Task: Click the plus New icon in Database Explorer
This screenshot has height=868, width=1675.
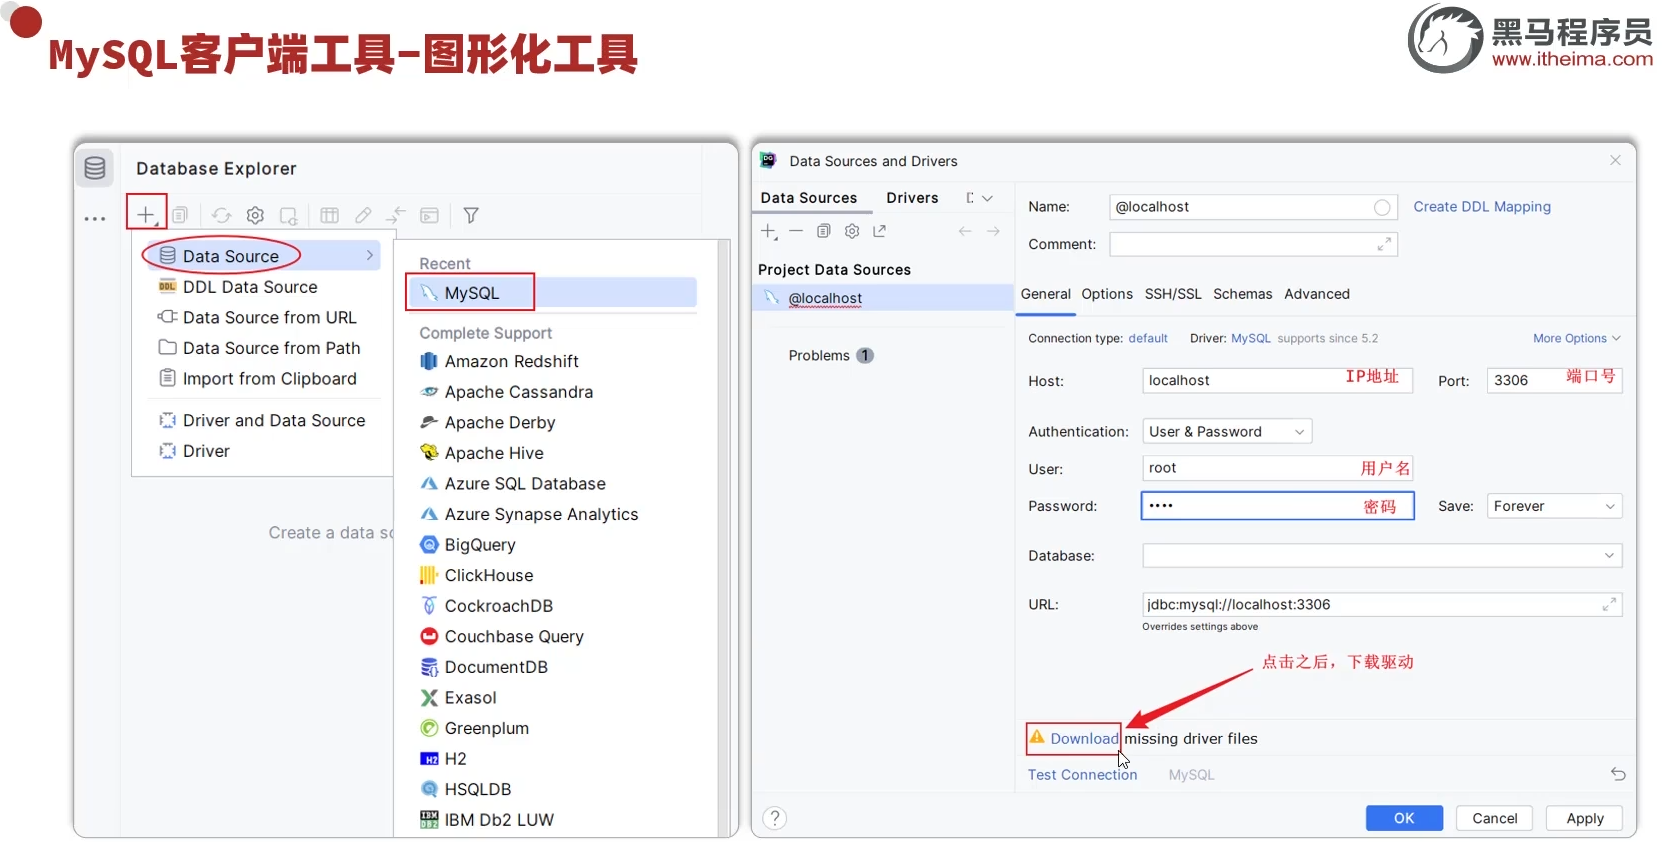Action: tap(146, 215)
